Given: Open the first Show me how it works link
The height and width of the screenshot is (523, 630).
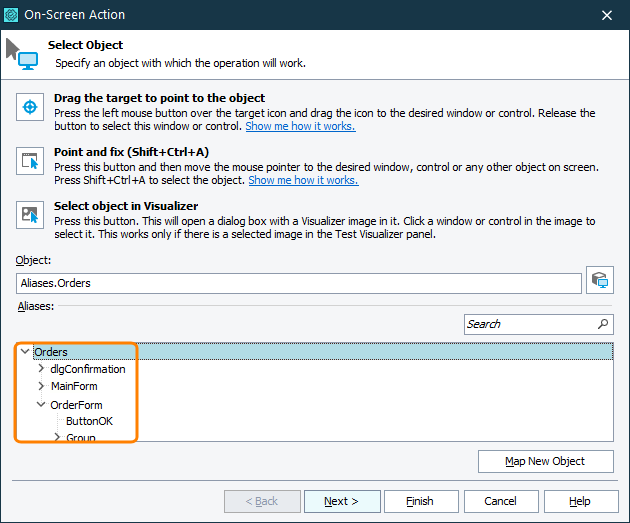Looking at the screenshot, I should (300, 127).
